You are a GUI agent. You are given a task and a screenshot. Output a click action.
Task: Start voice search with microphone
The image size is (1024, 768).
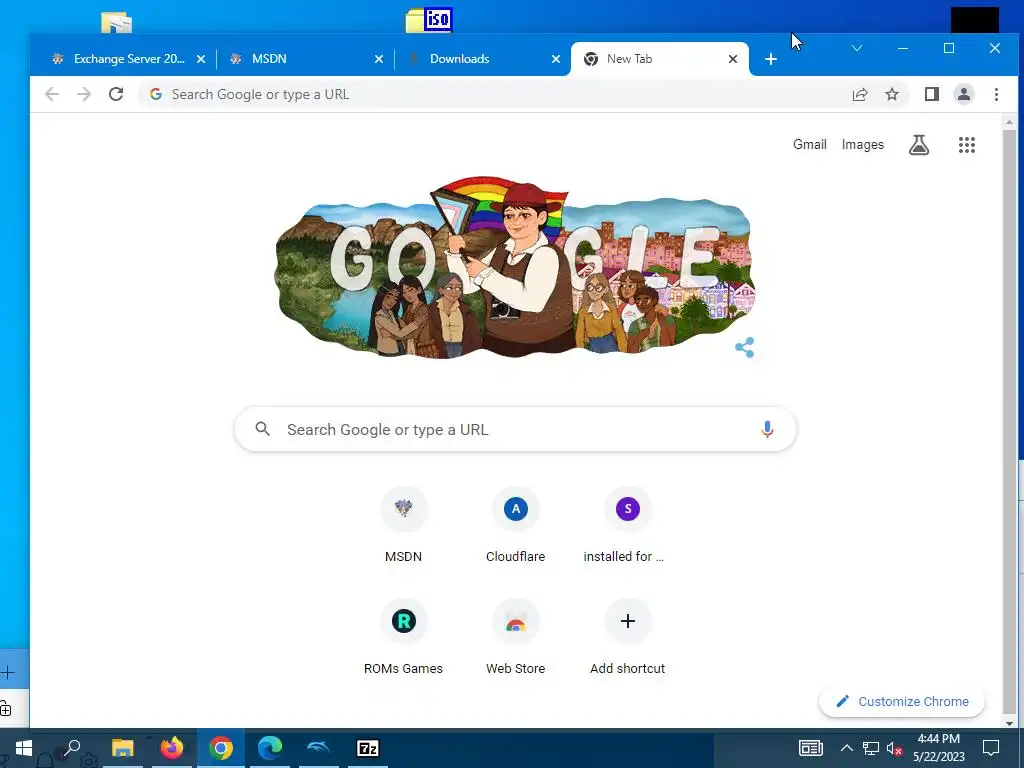pos(767,429)
